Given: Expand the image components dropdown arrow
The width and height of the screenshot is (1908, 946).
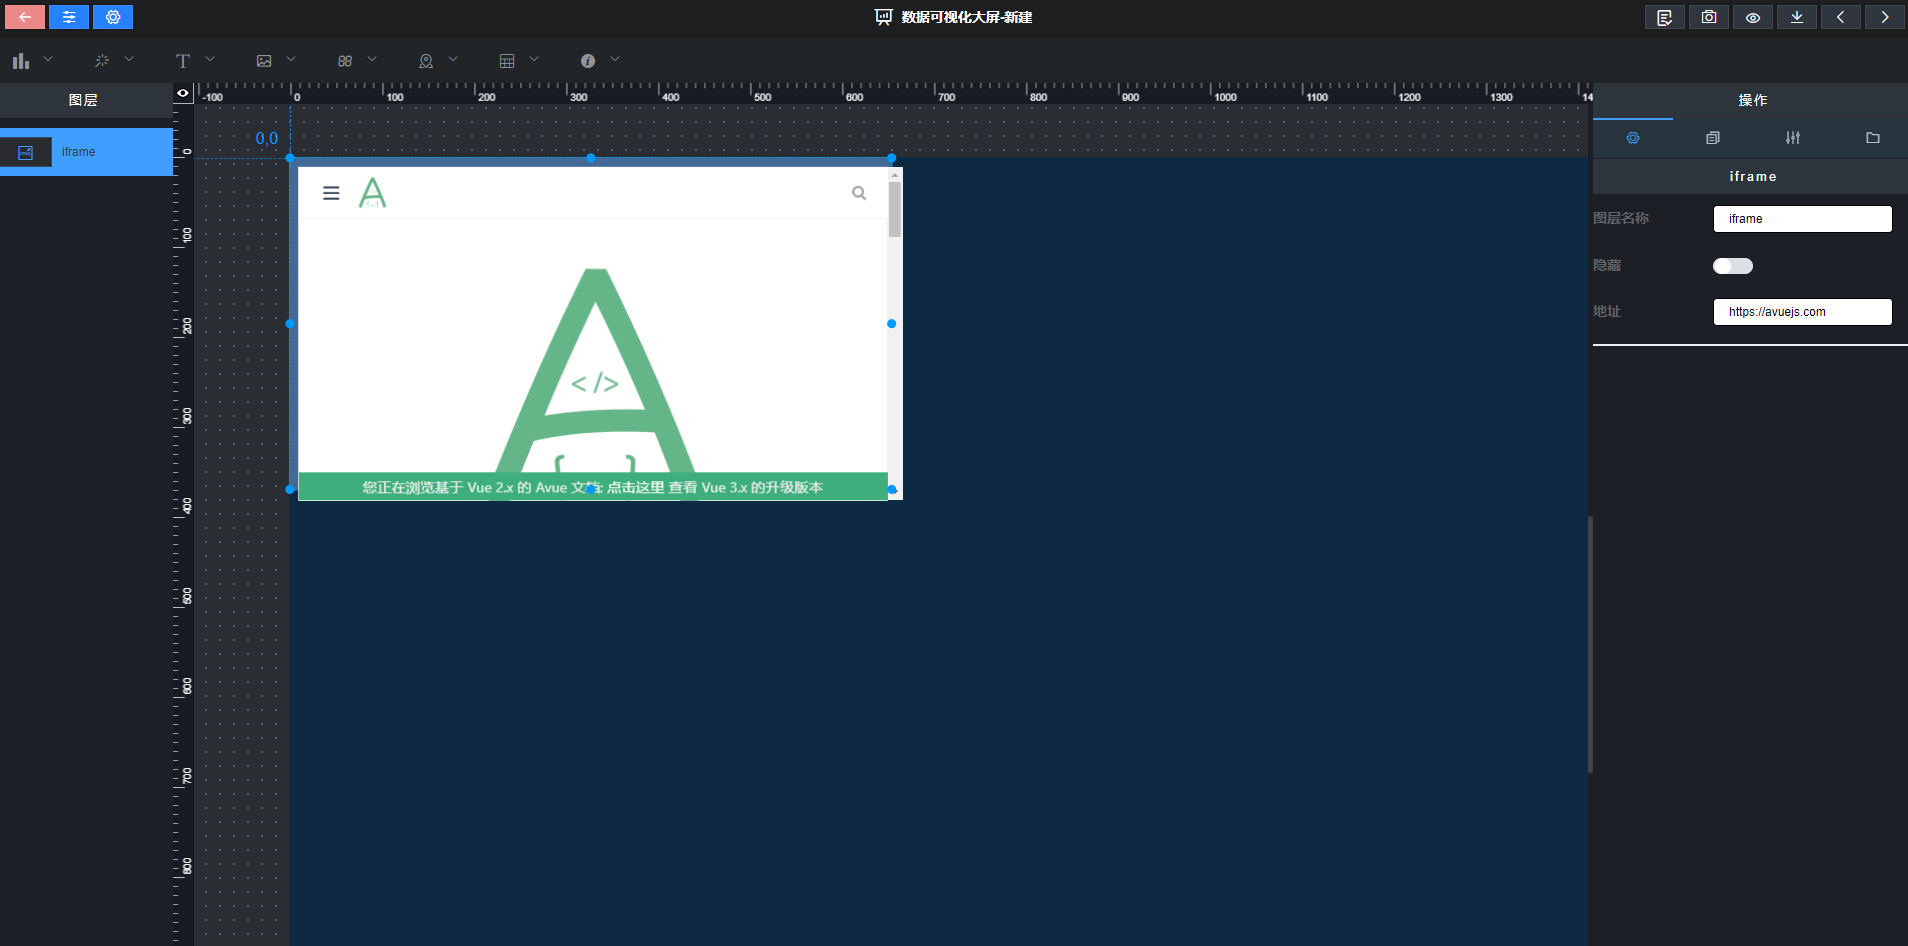Looking at the screenshot, I should tap(291, 60).
